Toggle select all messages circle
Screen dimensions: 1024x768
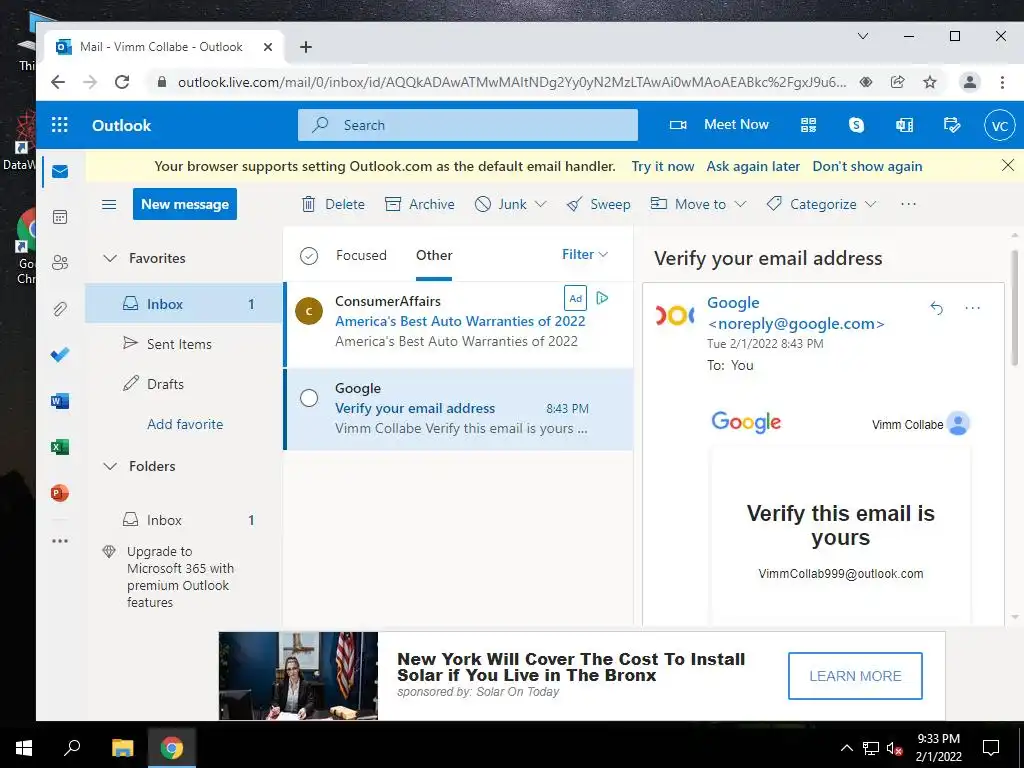(x=309, y=255)
